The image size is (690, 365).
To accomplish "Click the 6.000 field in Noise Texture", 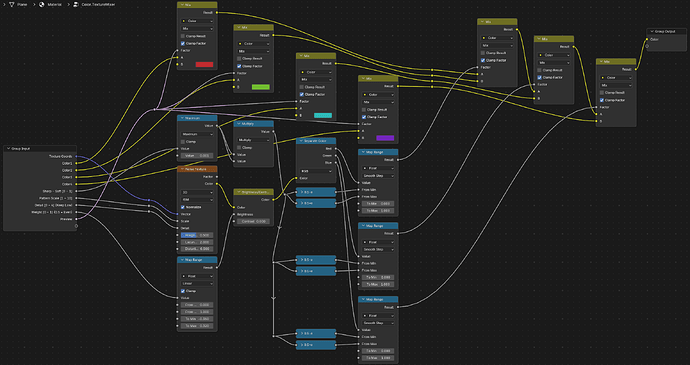I will (197, 249).
